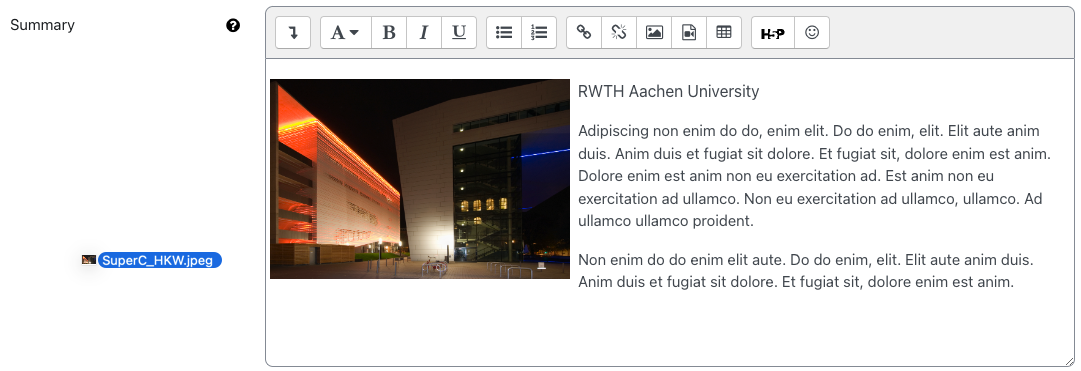Place cursor in the Adipiscing non enim paragraph

[814, 176]
